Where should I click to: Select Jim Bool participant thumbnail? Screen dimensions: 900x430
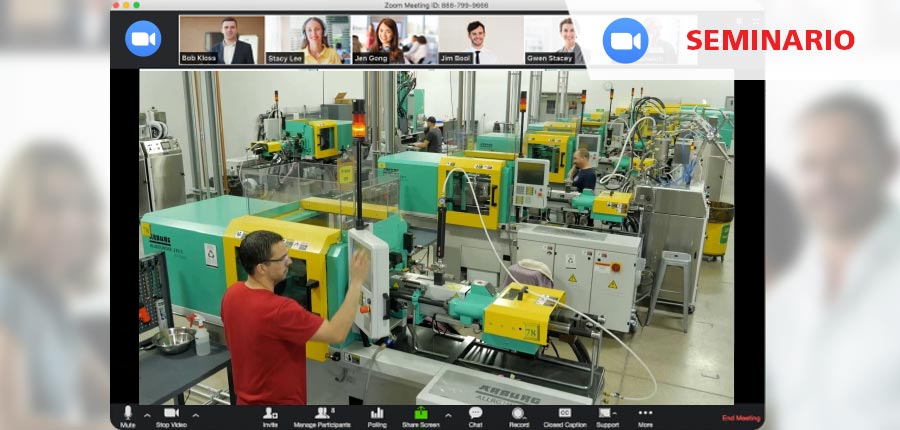[479, 40]
